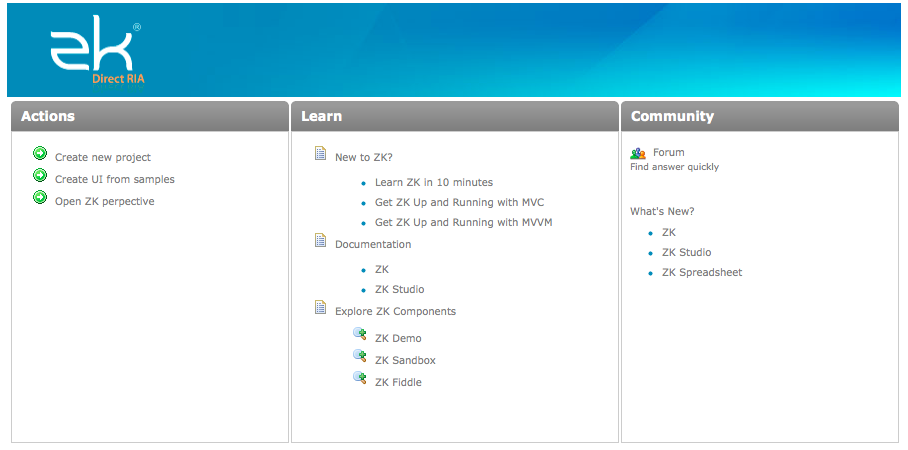Open Create new project link
908x450 pixels.
pyautogui.click(x=102, y=158)
